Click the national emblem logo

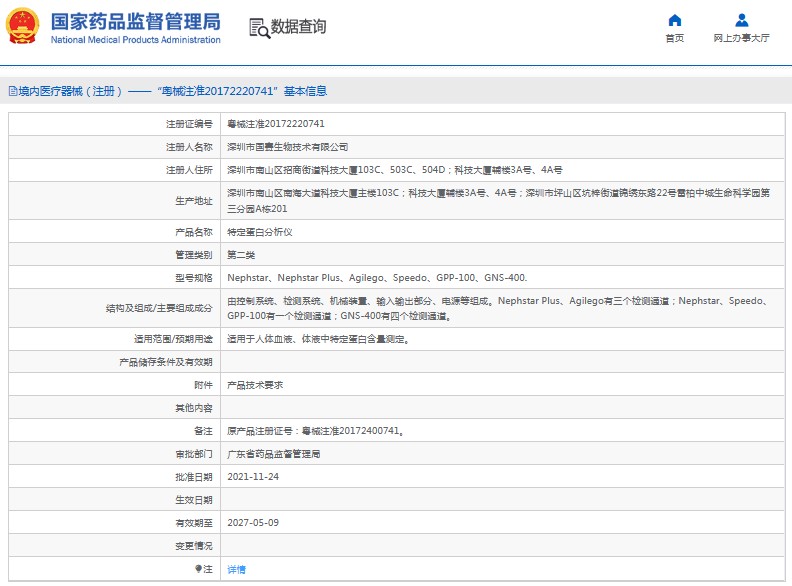[22, 26]
